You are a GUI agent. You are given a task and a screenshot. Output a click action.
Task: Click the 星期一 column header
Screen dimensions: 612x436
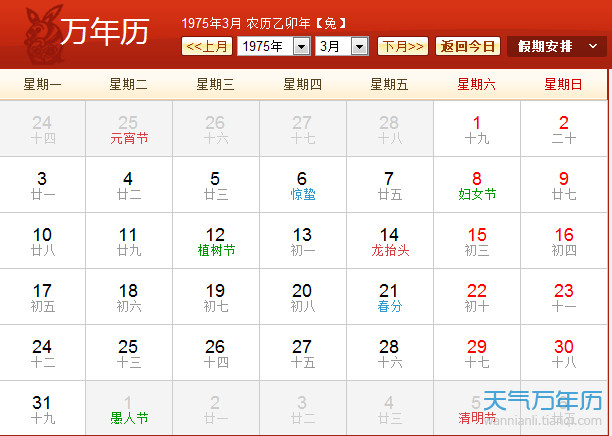43,84
